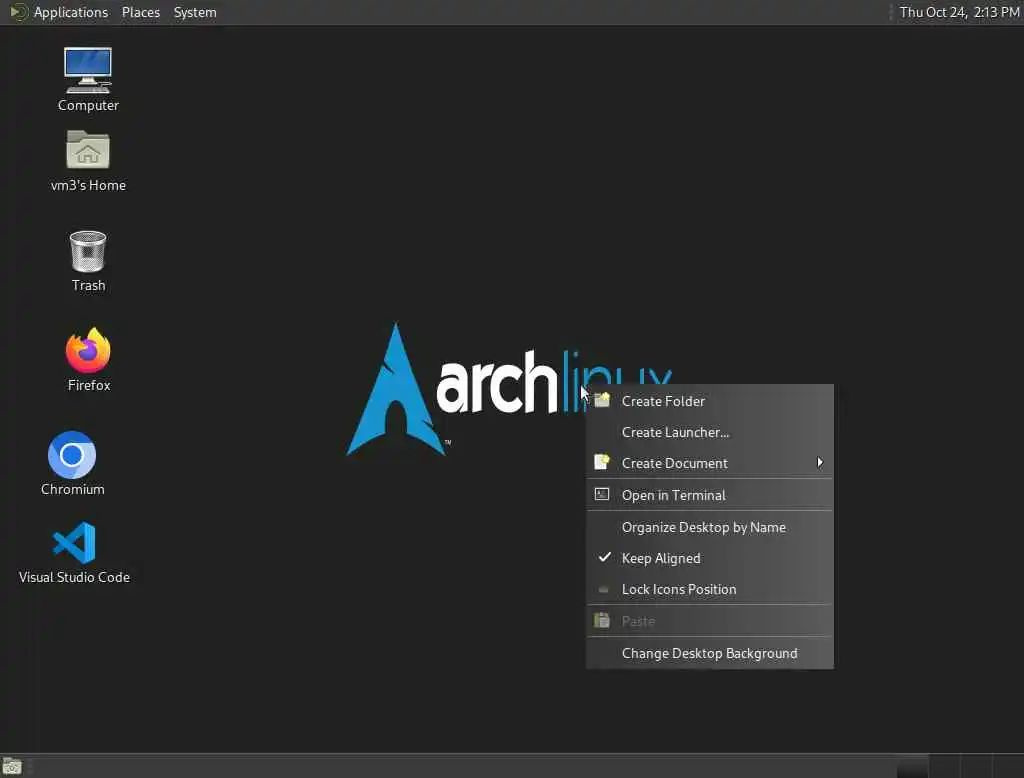Choose Create Launcher... from context menu
Viewport: 1024px width, 778px height.
point(710,432)
